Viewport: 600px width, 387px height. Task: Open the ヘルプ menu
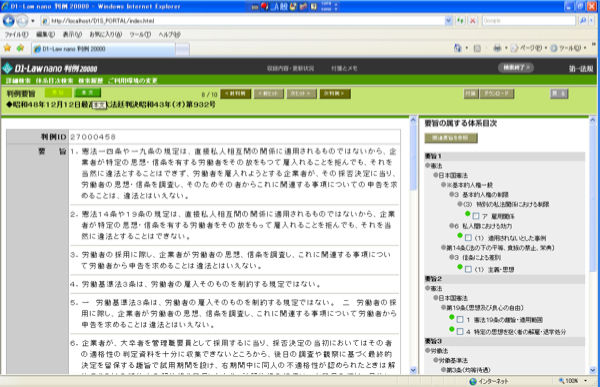169,34
